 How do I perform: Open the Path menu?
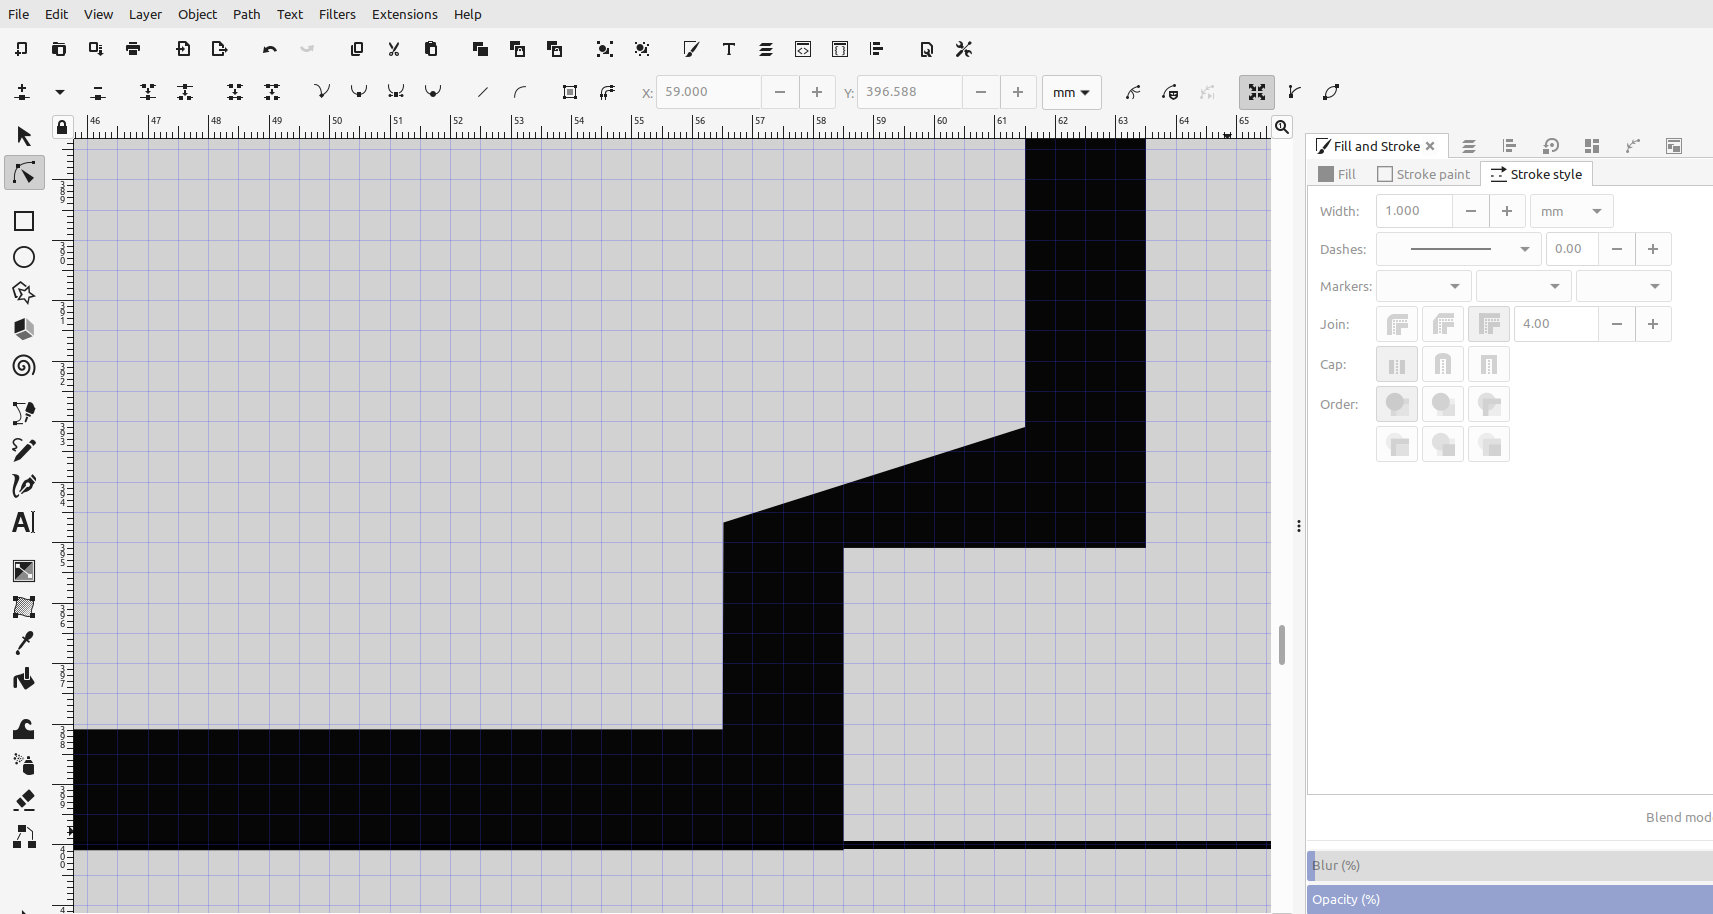(x=246, y=14)
